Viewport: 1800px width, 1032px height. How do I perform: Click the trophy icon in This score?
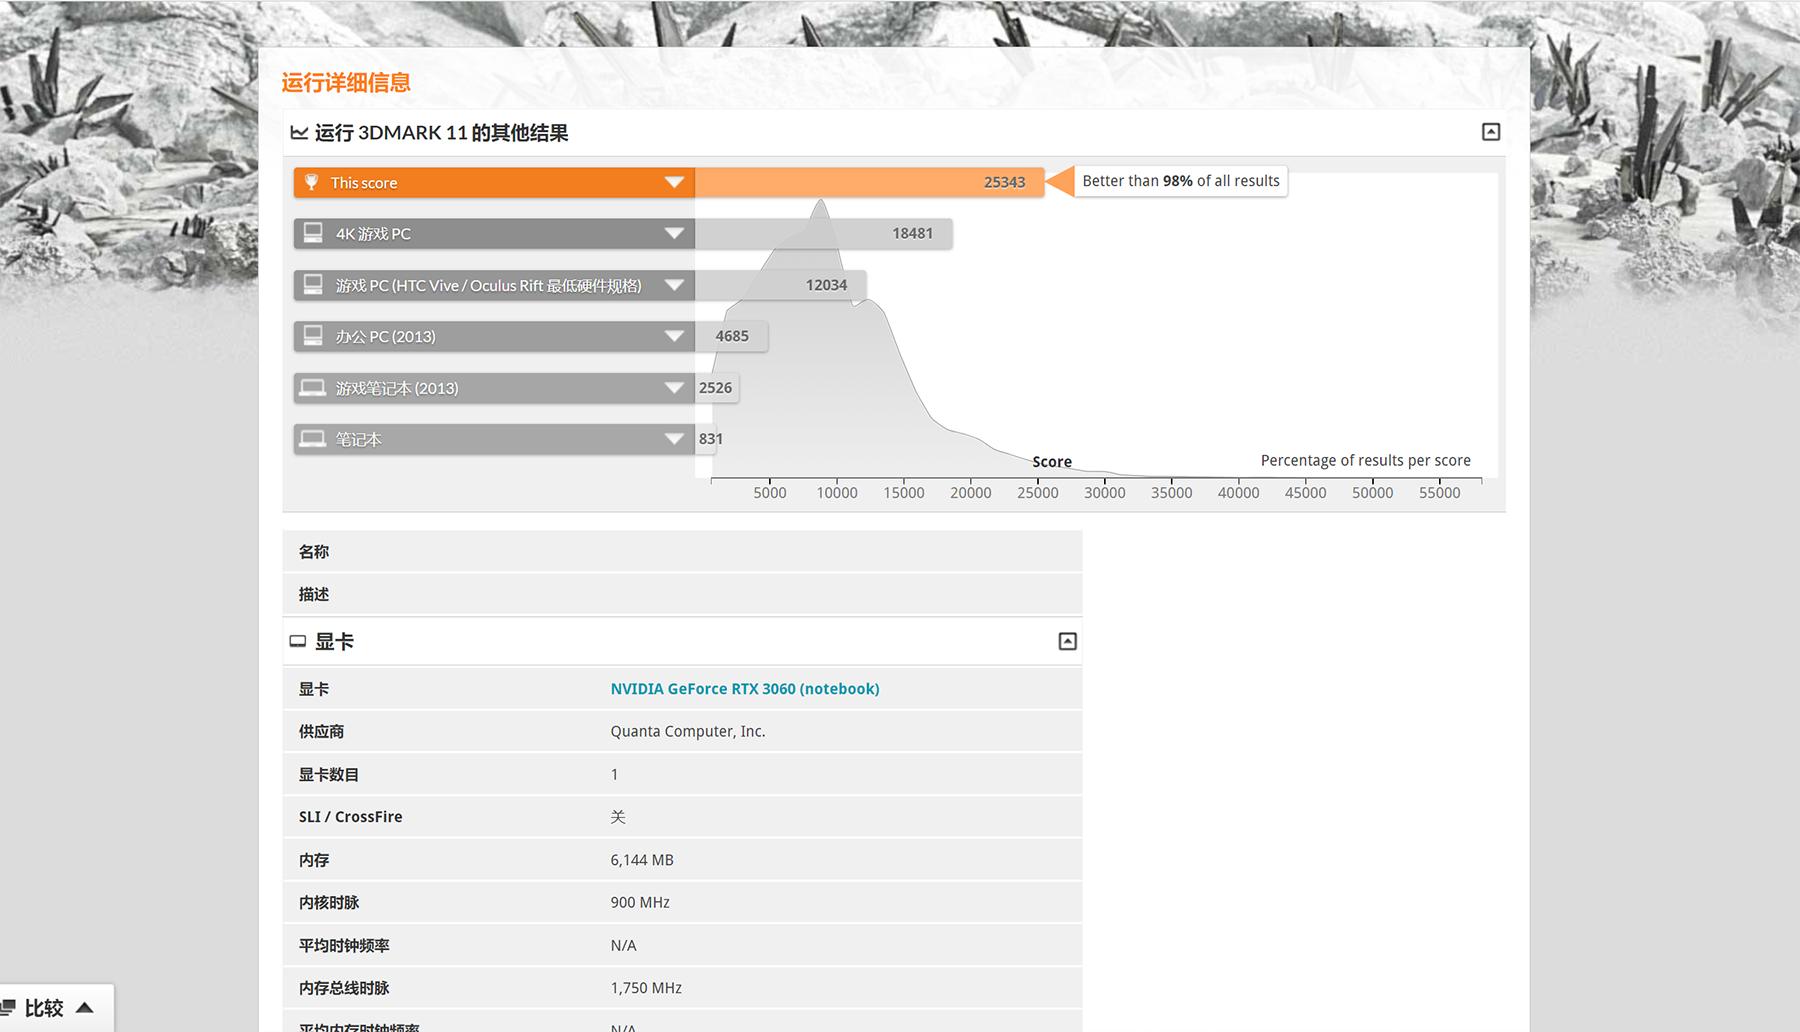point(311,182)
